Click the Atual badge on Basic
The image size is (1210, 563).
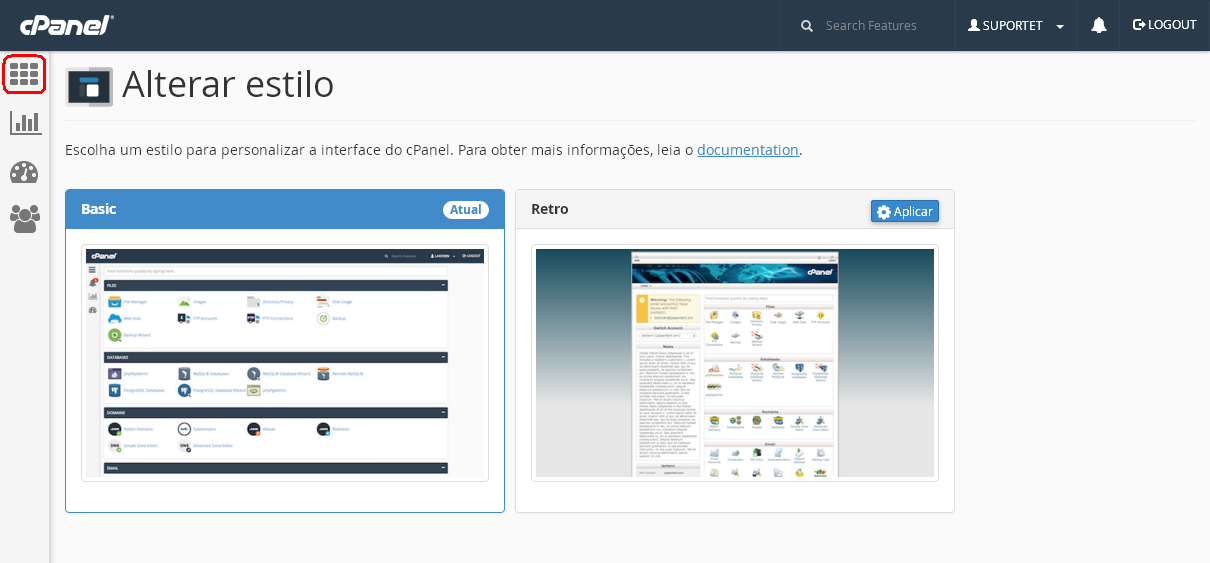[x=466, y=210]
